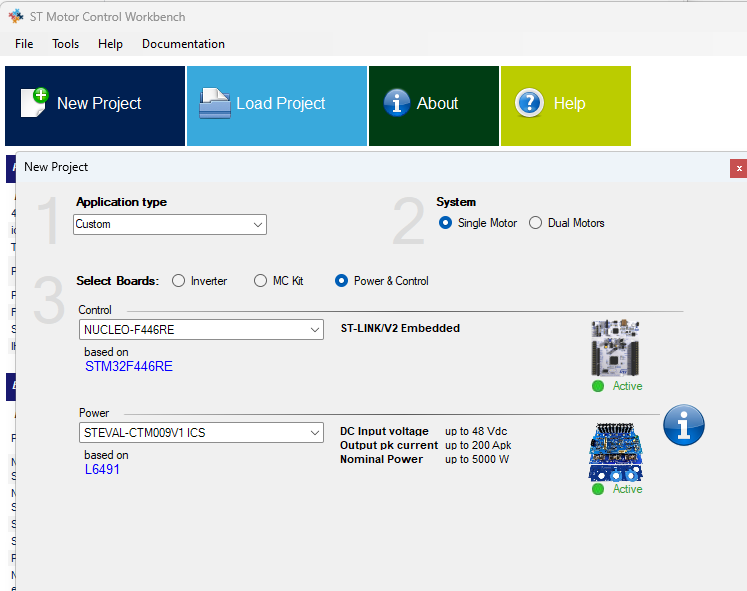Click the Select Boards label

click(118, 281)
